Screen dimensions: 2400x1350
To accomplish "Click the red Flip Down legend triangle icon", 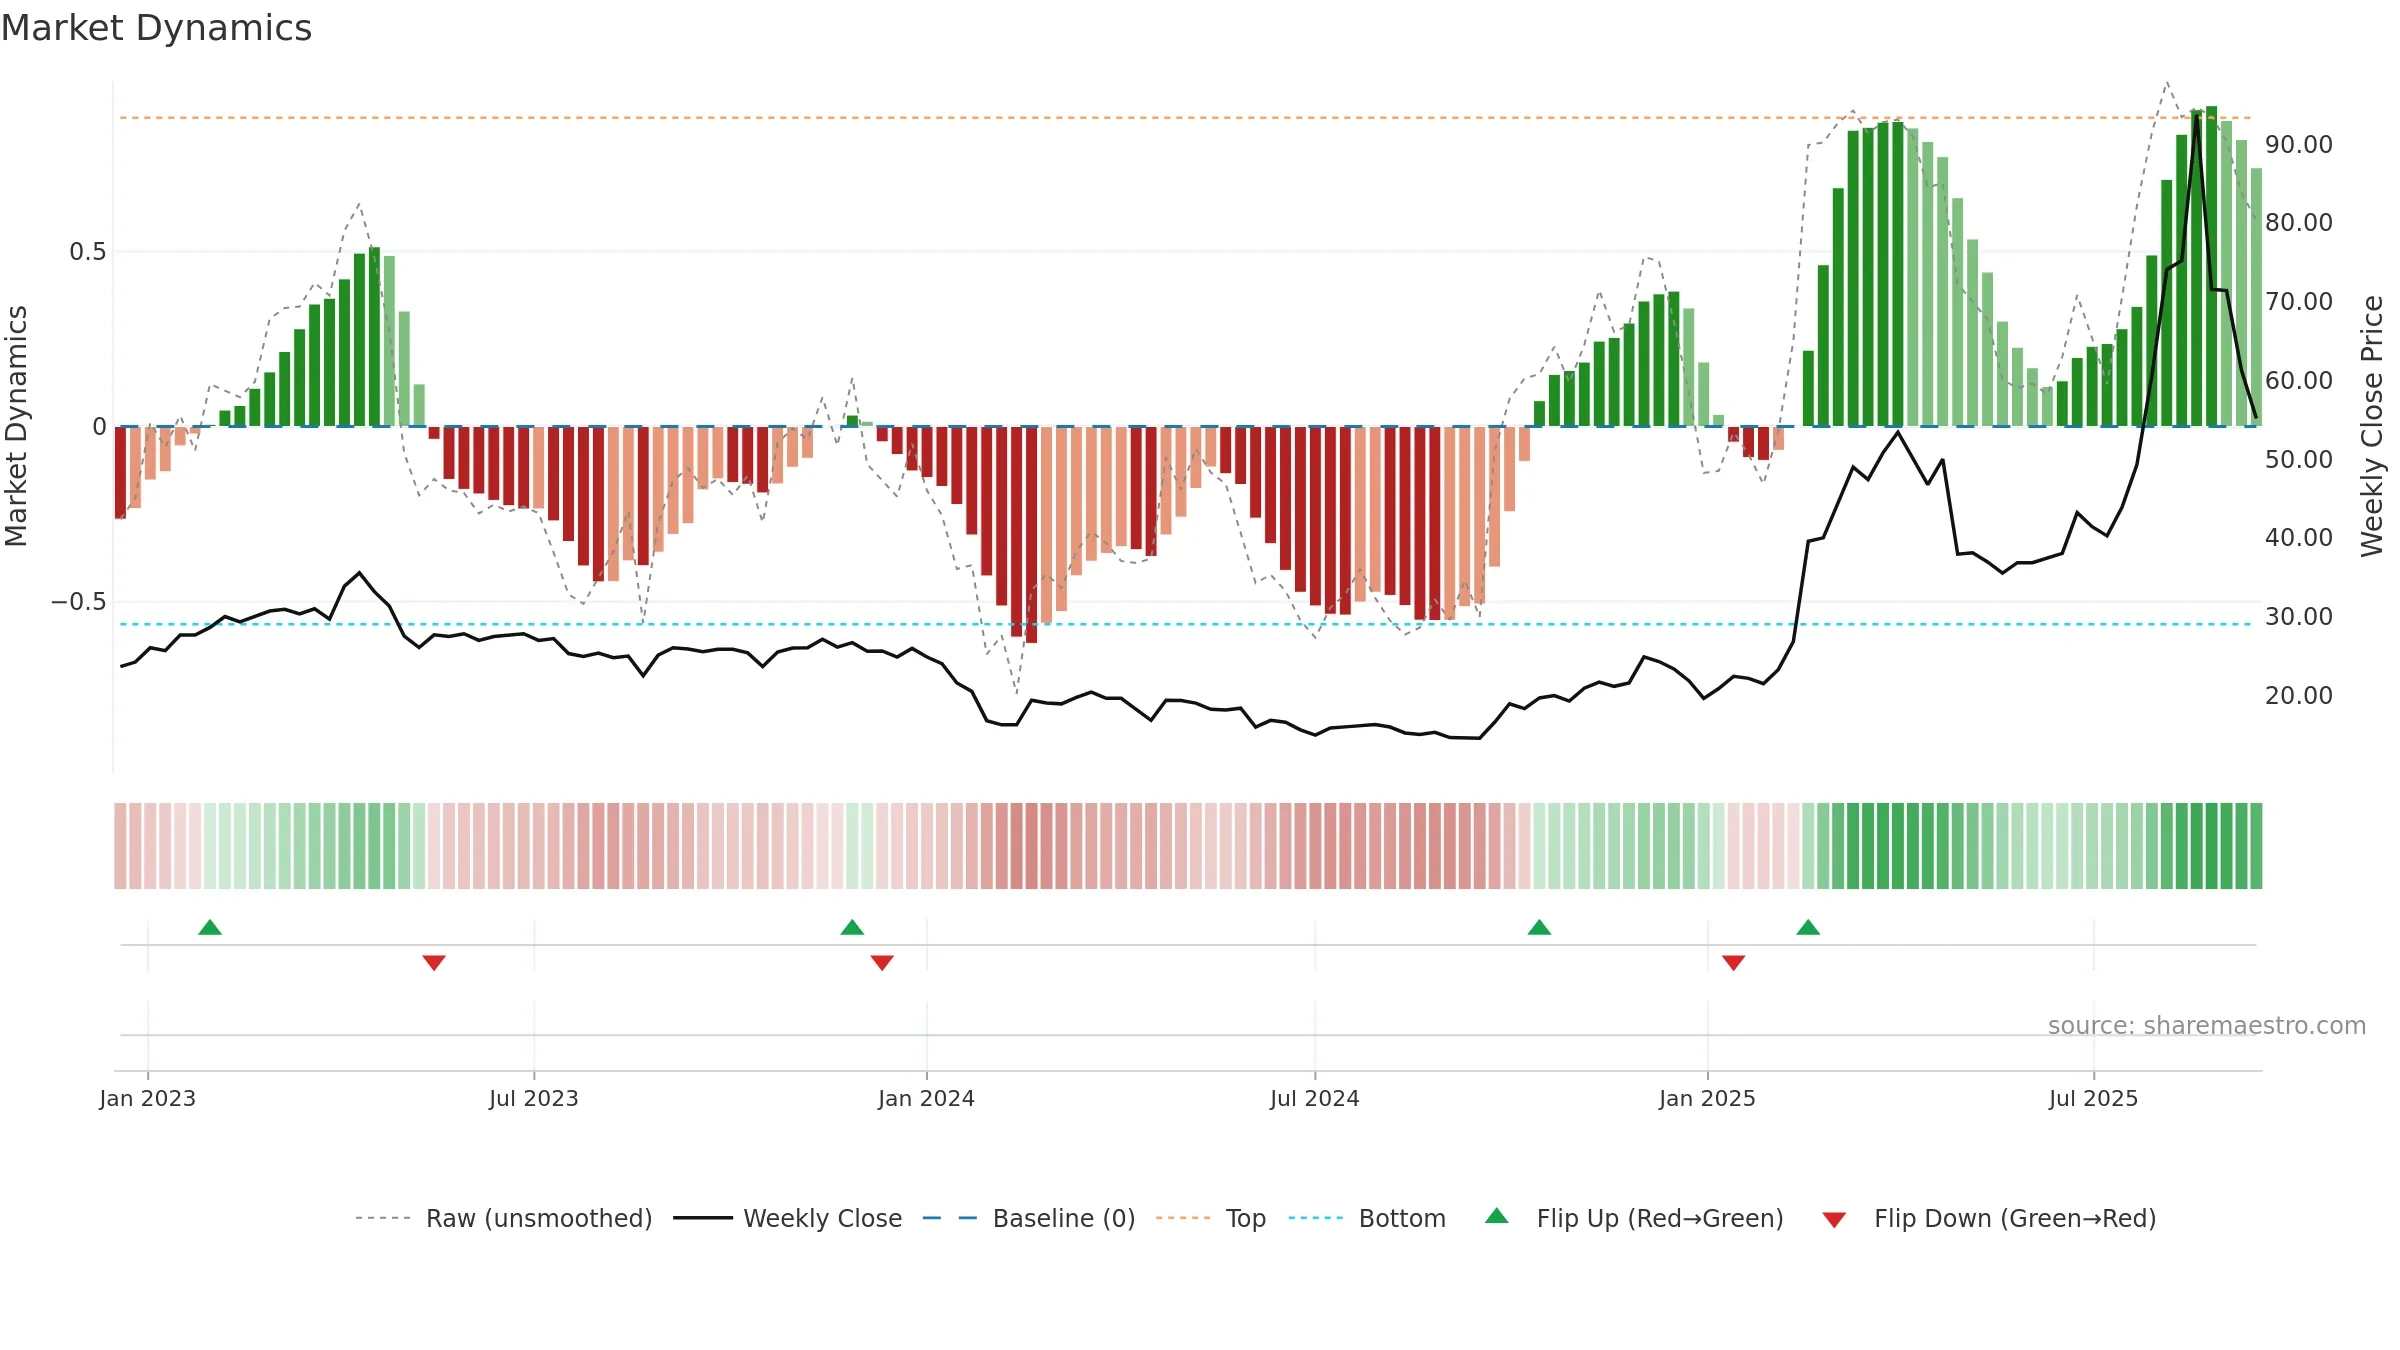I will tap(1834, 1220).
